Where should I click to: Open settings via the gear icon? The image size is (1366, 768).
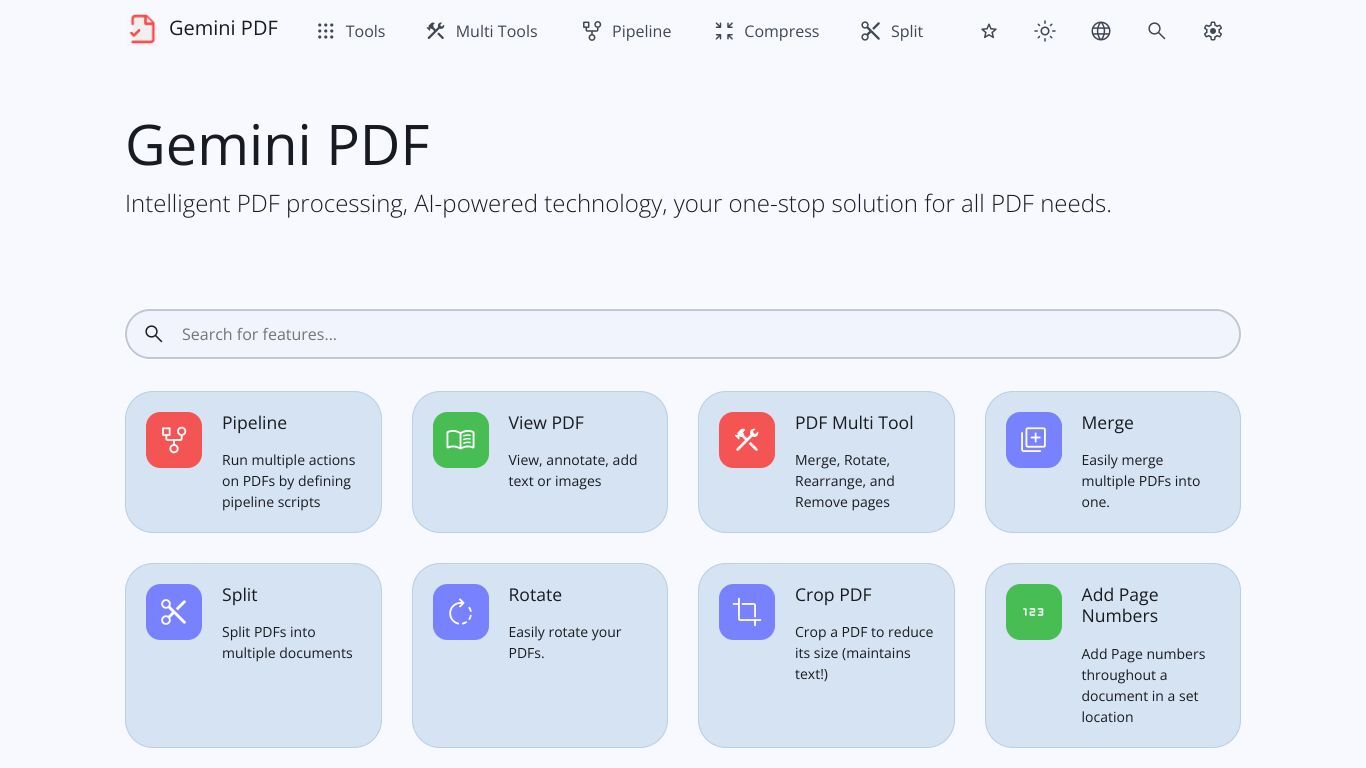[x=1213, y=31]
